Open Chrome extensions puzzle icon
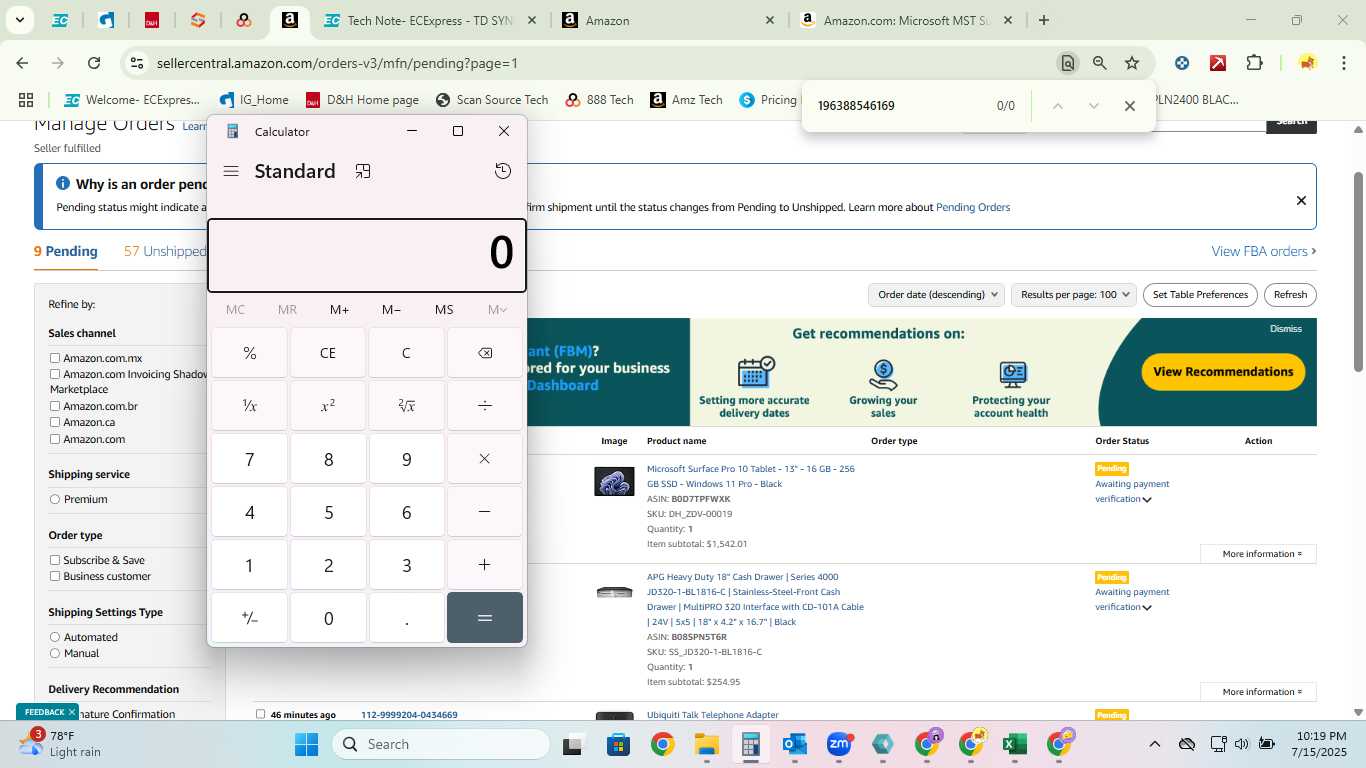The image size is (1366, 768). point(1254,63)
